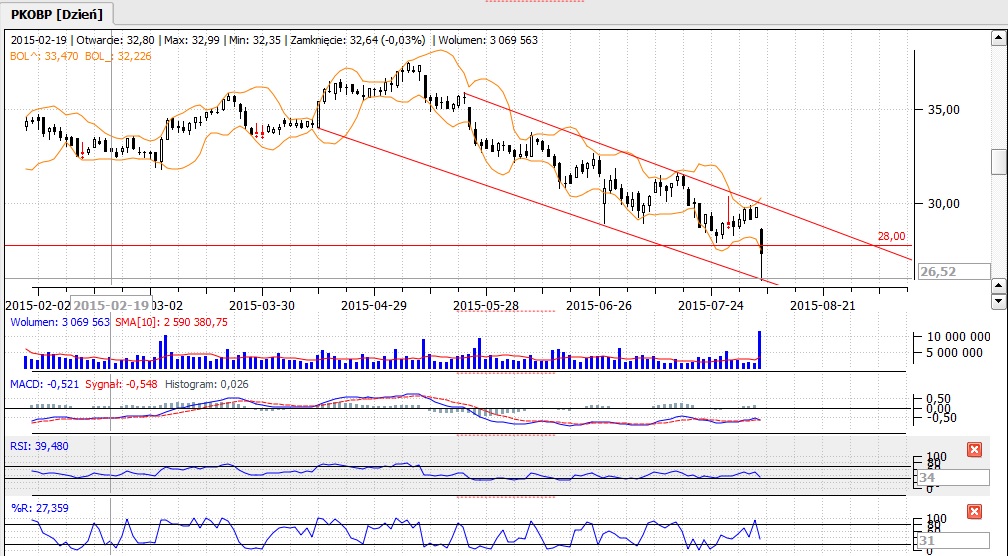This screenshot has width=1008, height=556.
Task: Click the 2015-08-21 date on time axis
Action: [824, 304]
